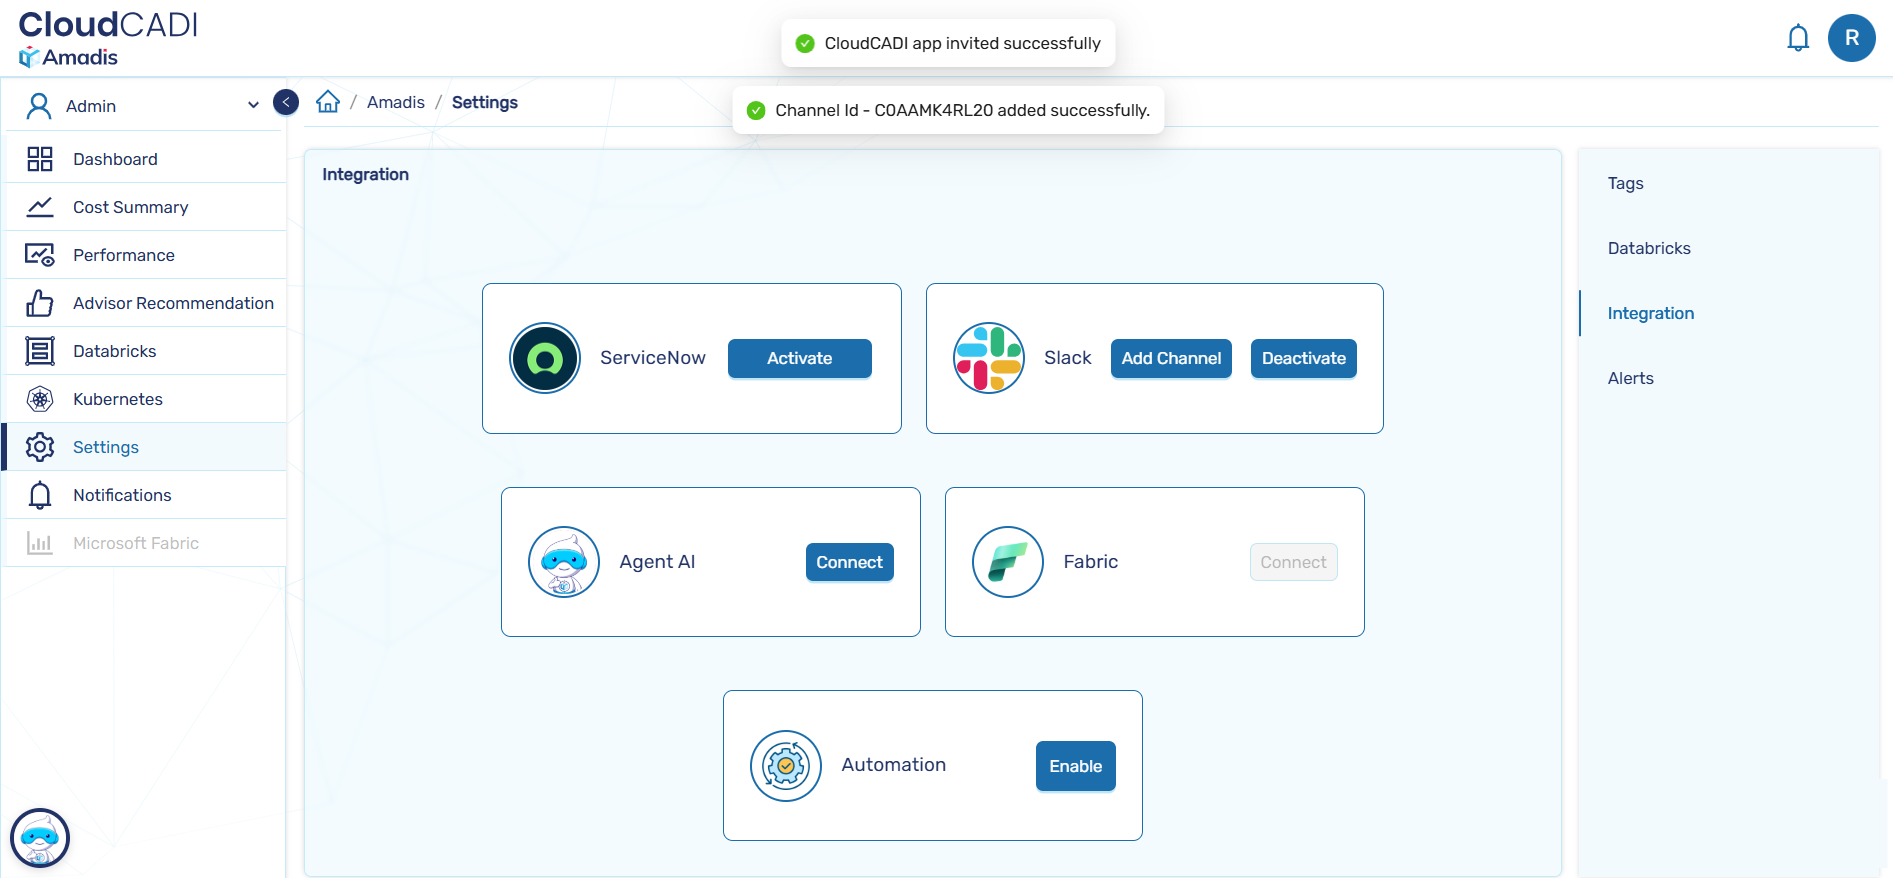Image resolution: width=1893 pixels, height=878 pixels.
Task: Click the Automation gear icon
Action: (x=786, y=766)
